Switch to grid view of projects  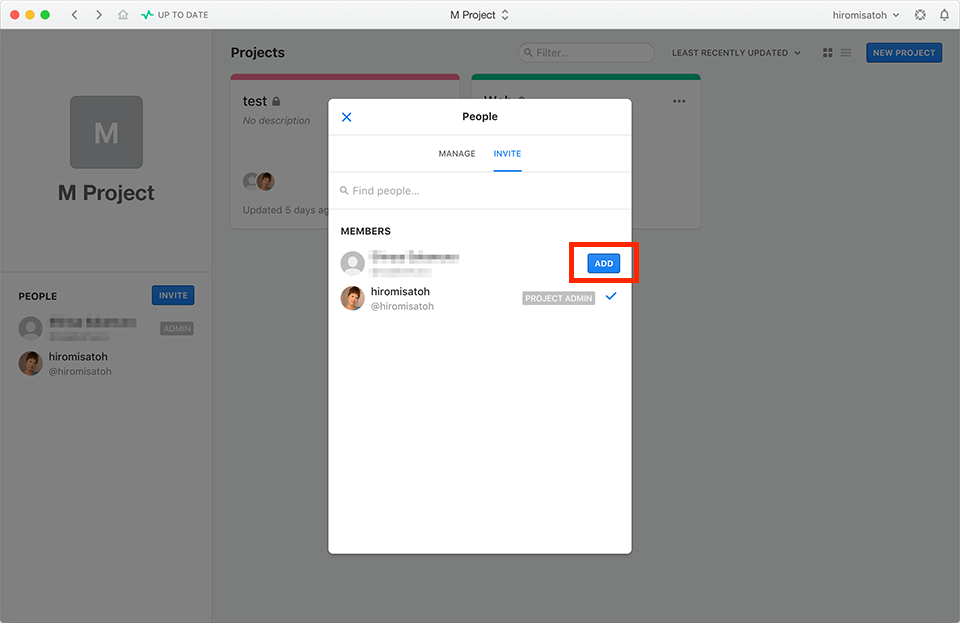click(828, 53)
